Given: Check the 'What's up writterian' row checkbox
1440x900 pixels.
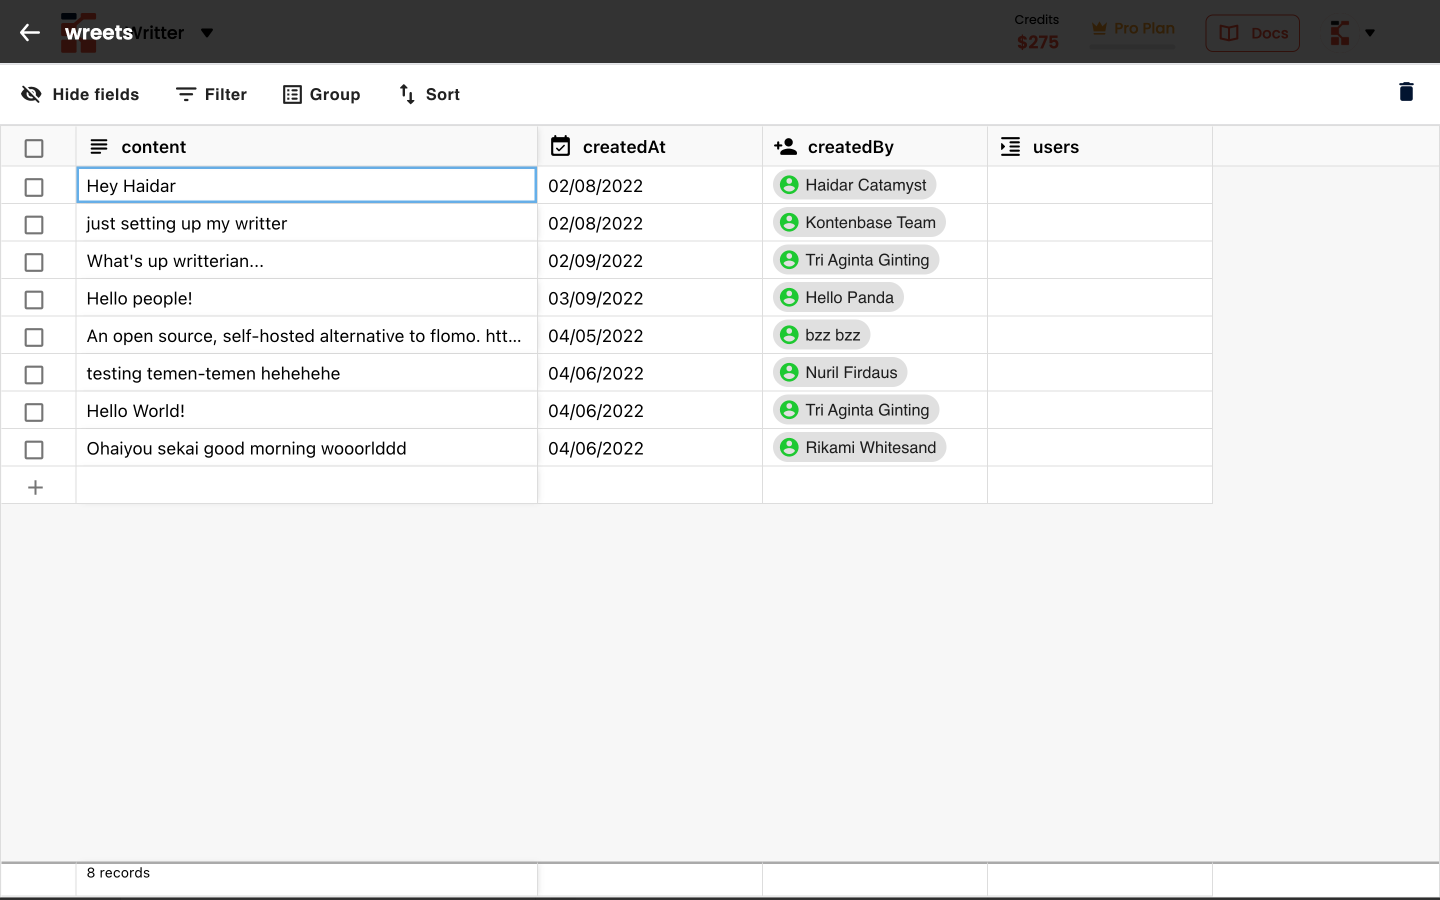Looking at the screenshot, I should point(34,262).
